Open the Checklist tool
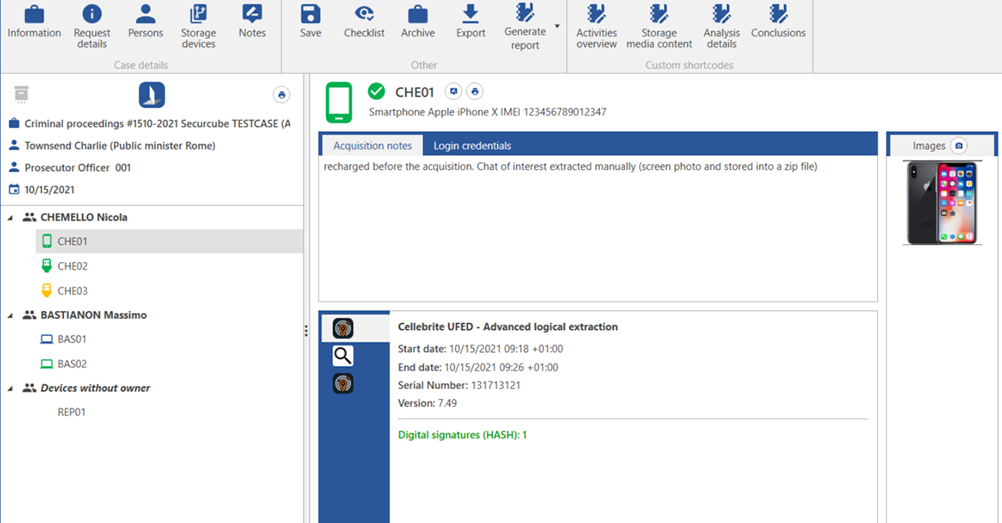The image size is (1002, 523). (x=364, y=22)
